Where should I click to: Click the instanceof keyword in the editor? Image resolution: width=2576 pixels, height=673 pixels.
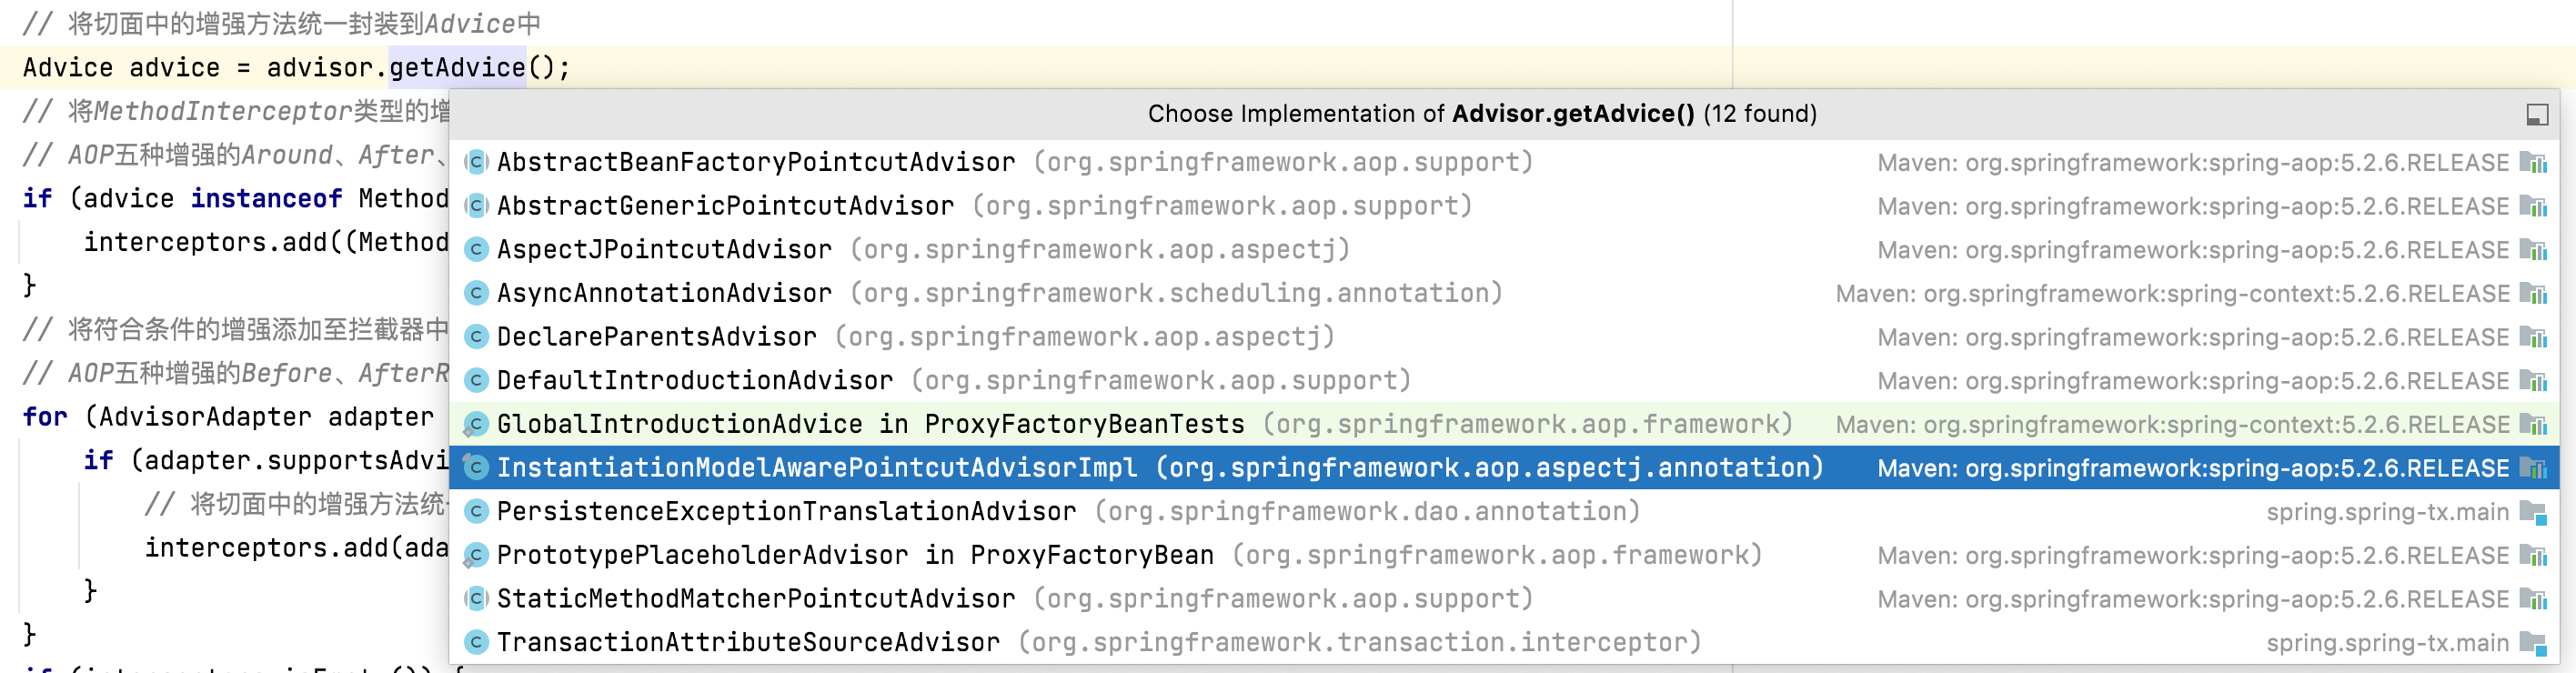[x=266, y=199]
